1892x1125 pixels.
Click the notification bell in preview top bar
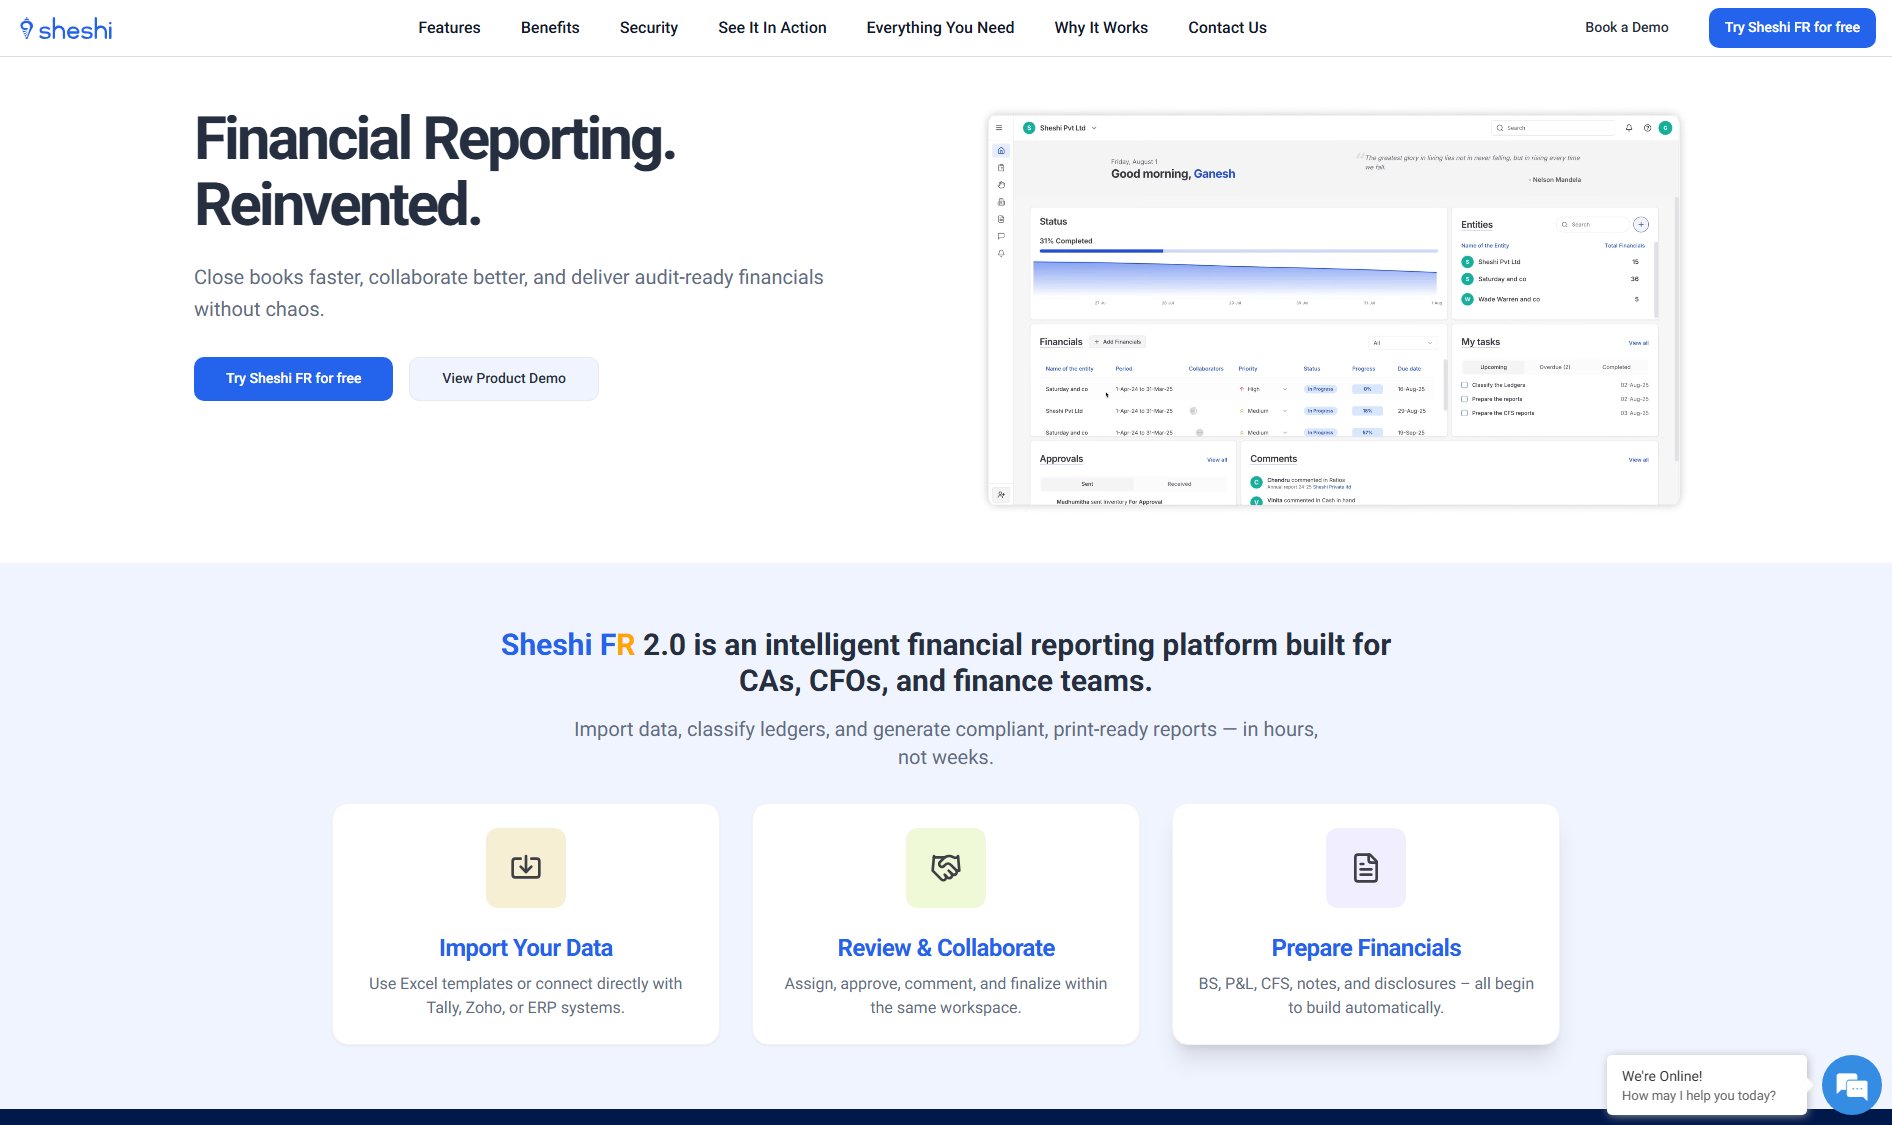(x=1629, y=128)
